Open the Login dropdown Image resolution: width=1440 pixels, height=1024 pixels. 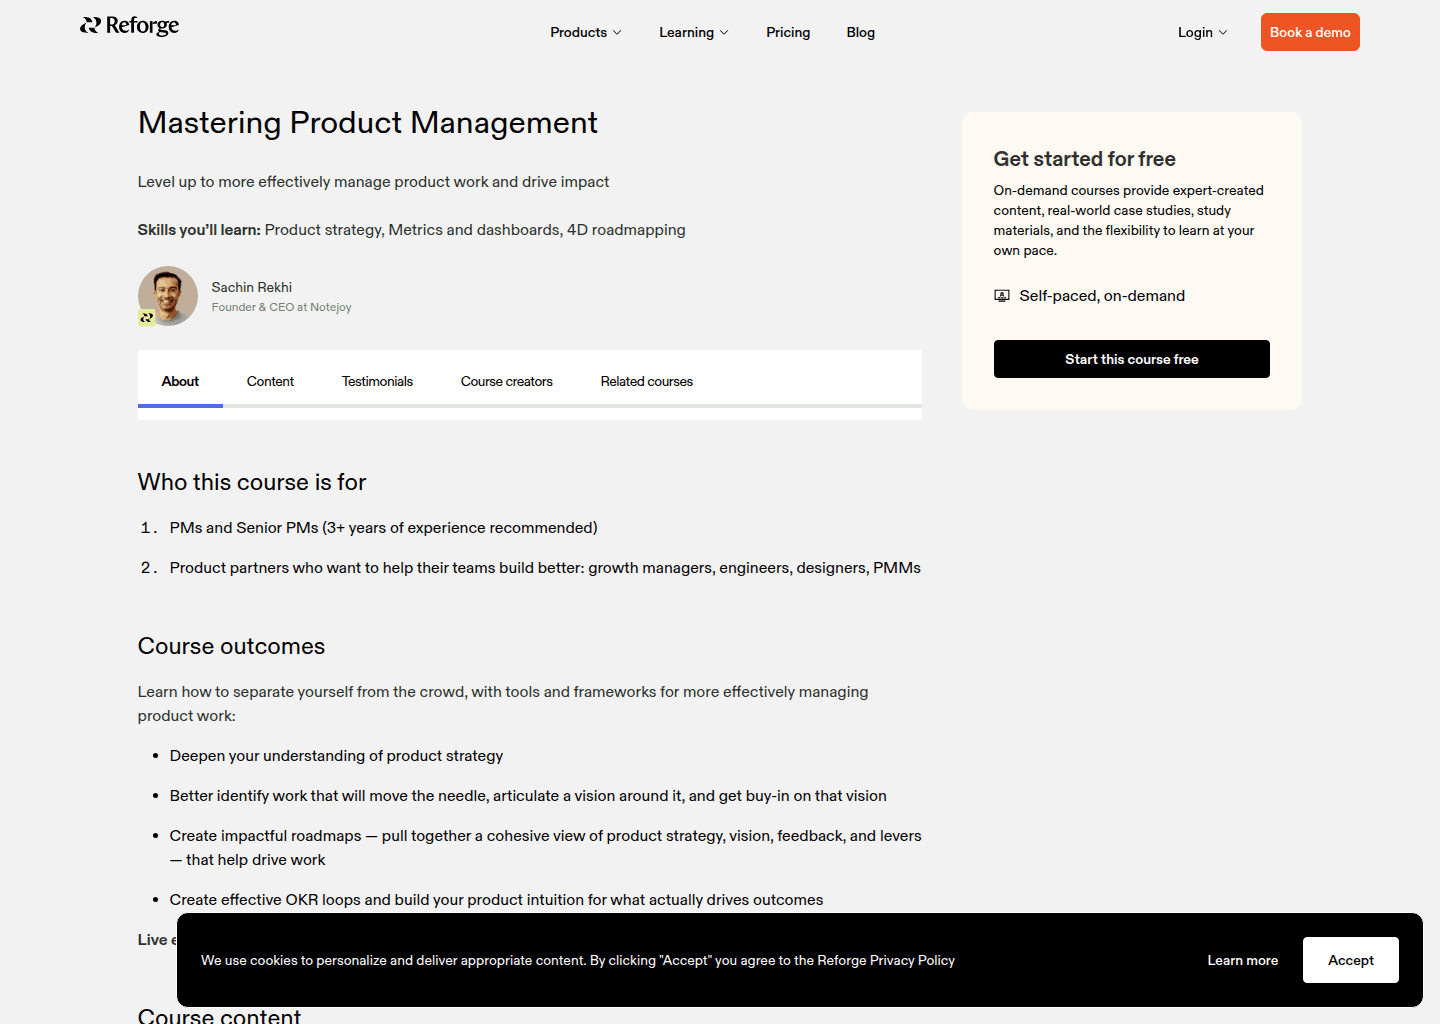(1201, 32)
